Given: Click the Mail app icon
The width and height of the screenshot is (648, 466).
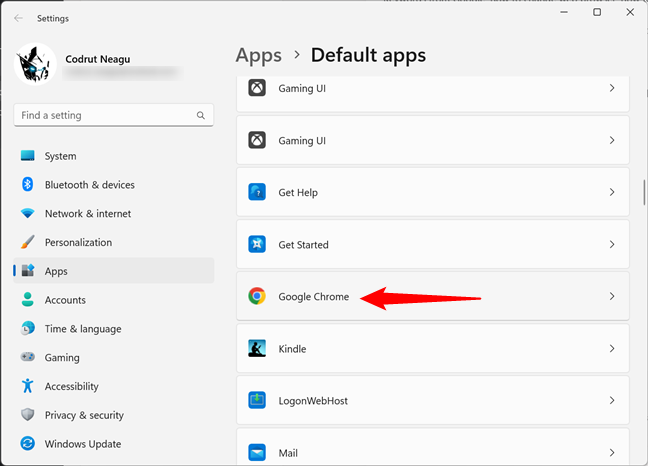Looking at the screenshot, I should click(257, 453).
